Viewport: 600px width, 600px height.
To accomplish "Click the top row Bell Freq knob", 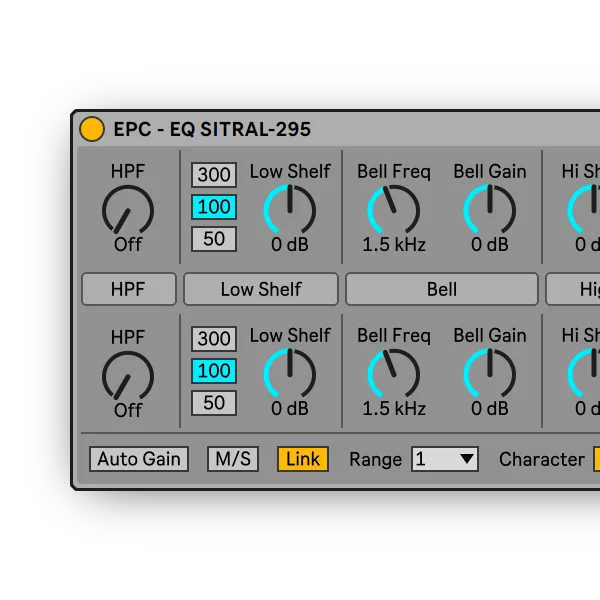I will (394, 209).
